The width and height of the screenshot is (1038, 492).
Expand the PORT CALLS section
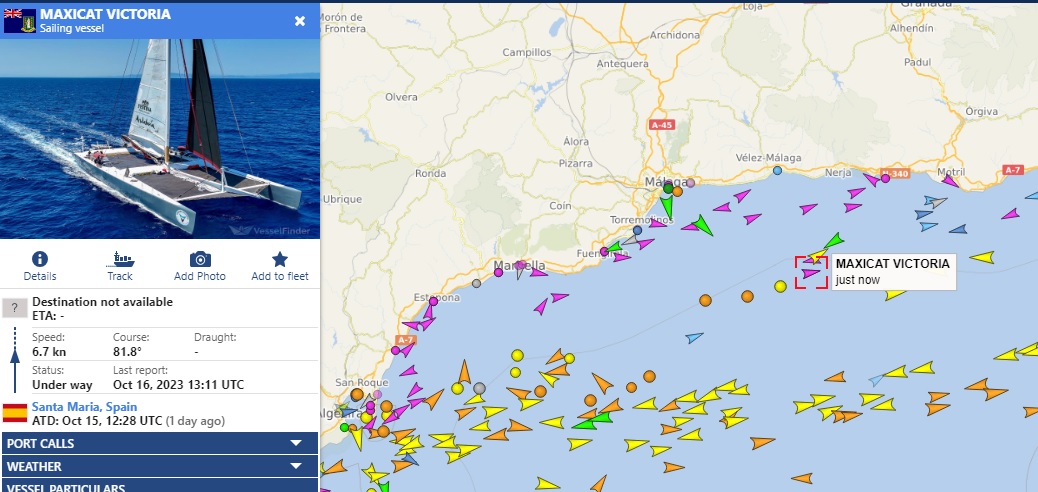pyautogui.click(x=160, y=443)
